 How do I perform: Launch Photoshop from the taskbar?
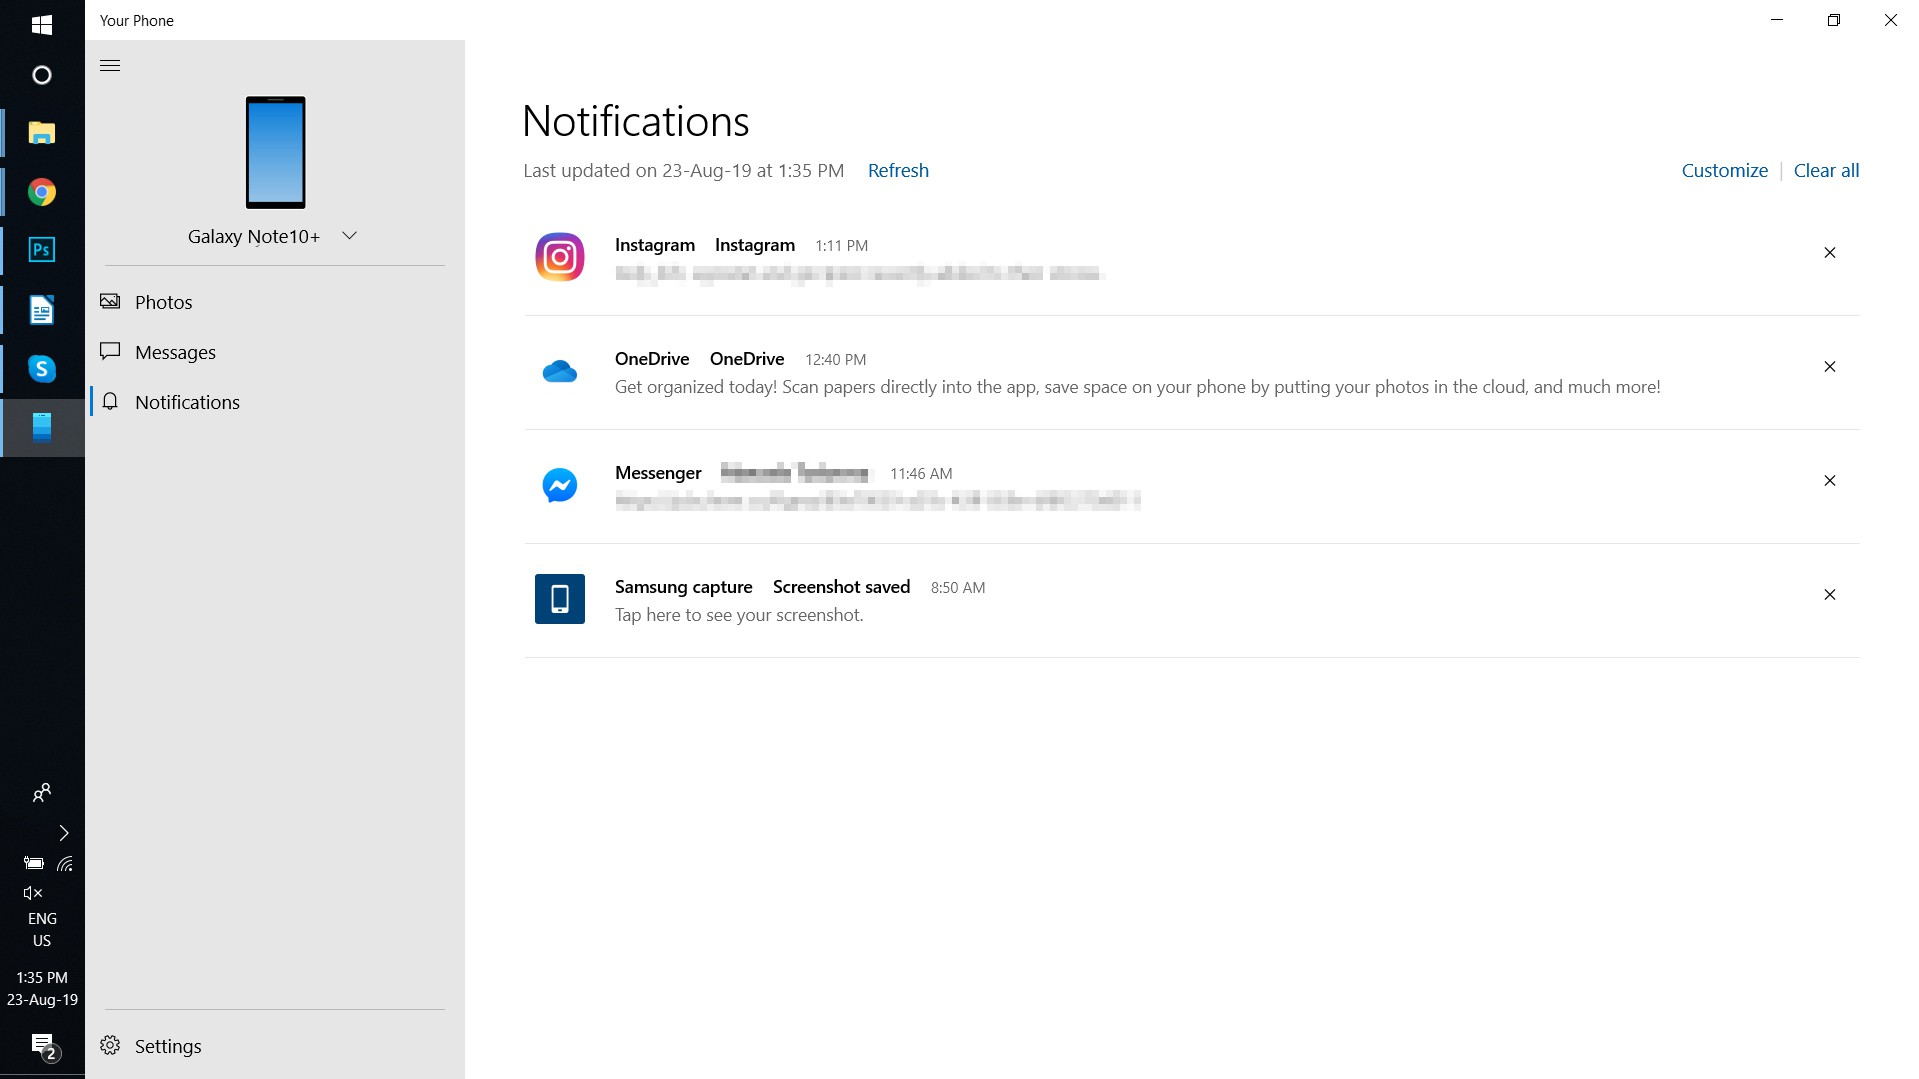[42, 250]
